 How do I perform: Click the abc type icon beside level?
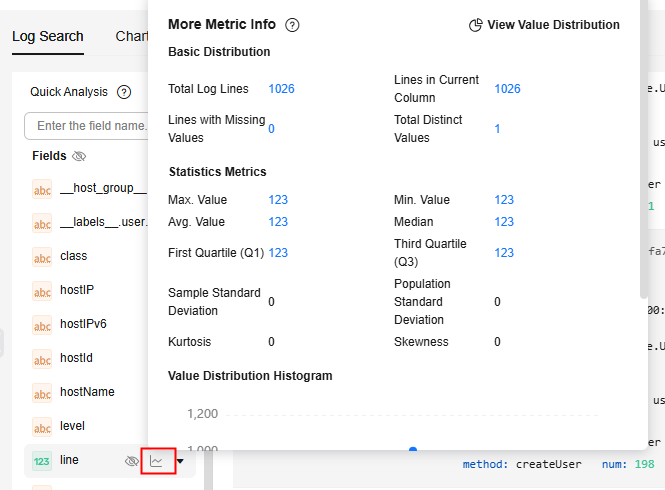click(42, 427)
